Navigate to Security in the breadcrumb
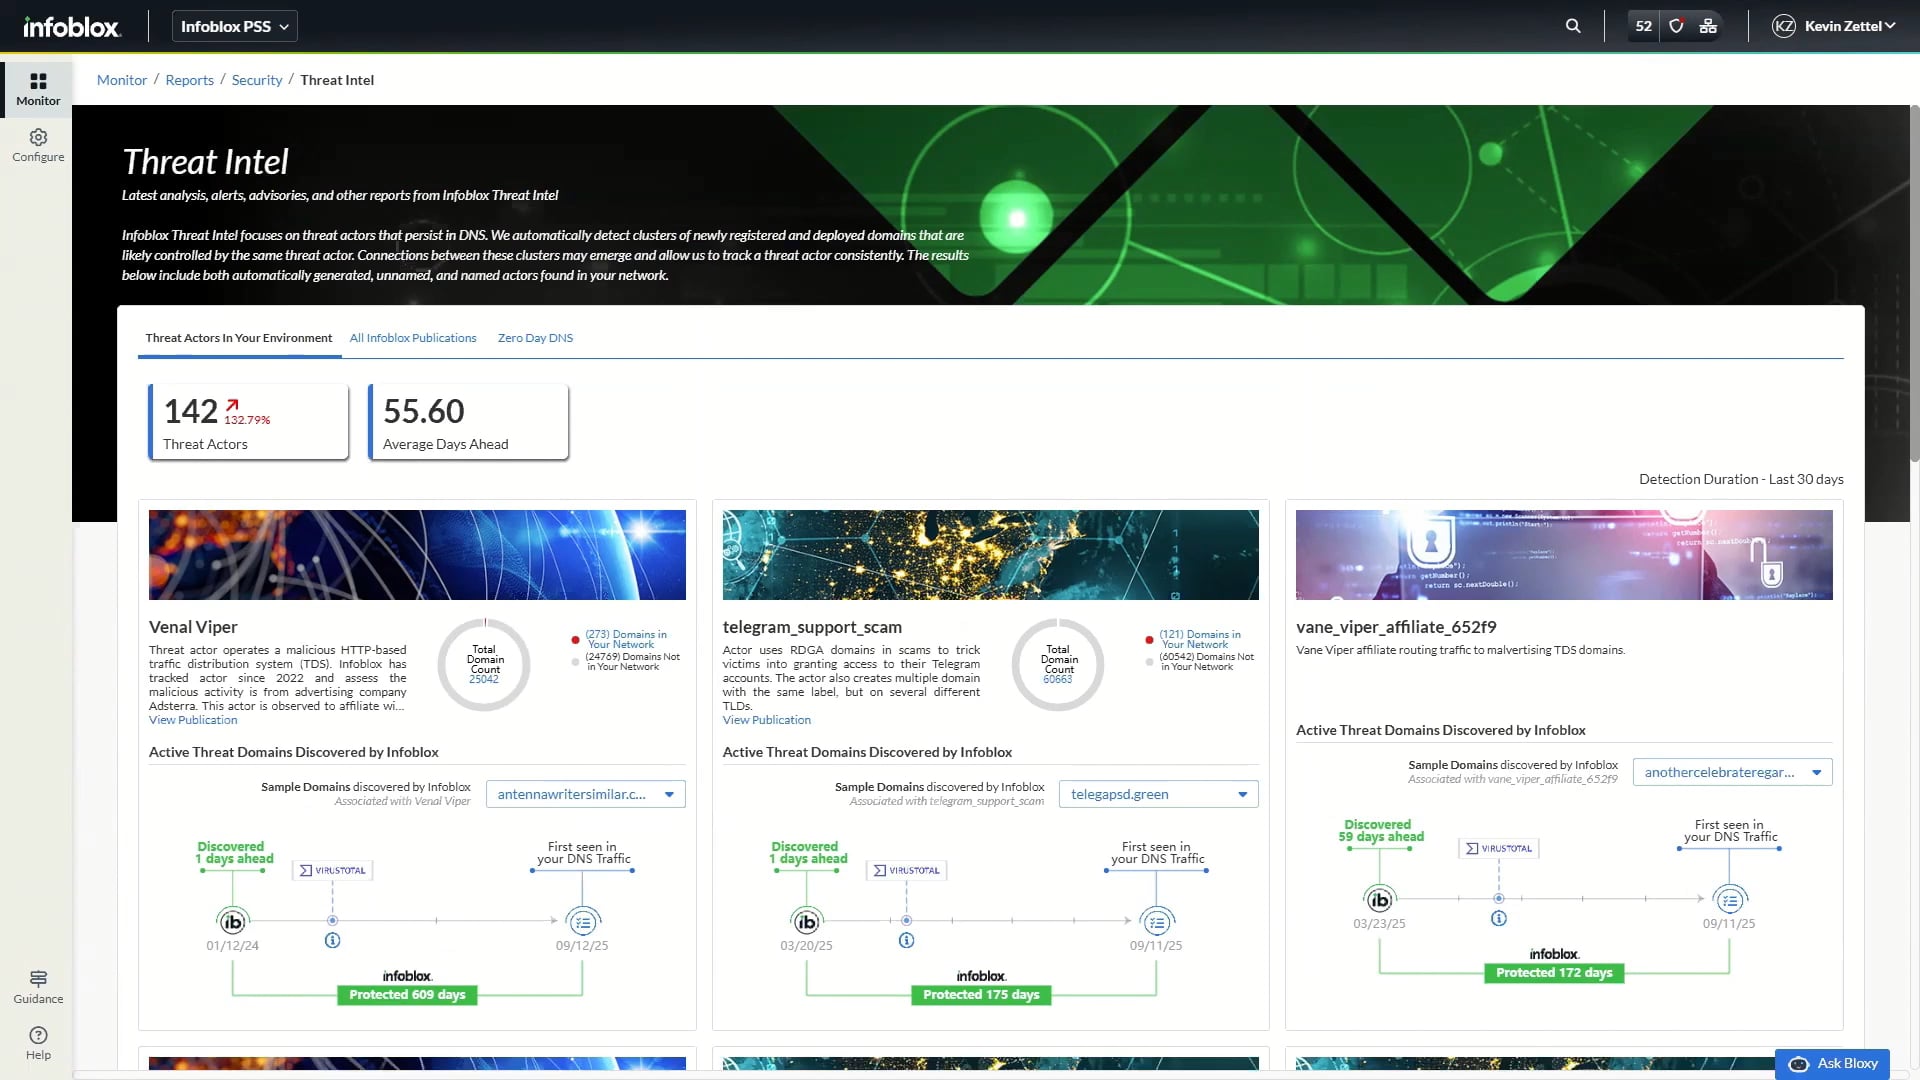Viewport: 1920px width, 1080px height. (256, 79)
